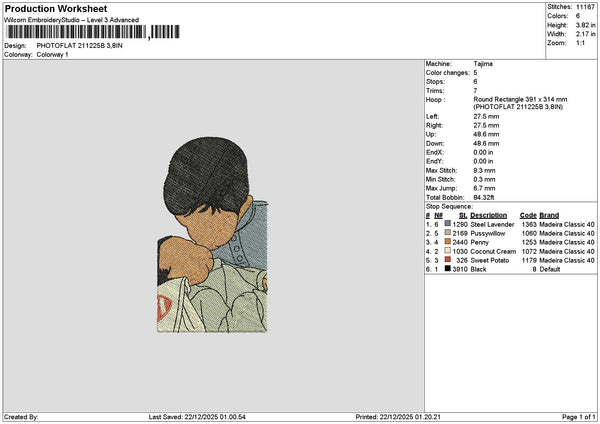
Task: Click the Pussywillow color swatch
Action: [447, 233]
